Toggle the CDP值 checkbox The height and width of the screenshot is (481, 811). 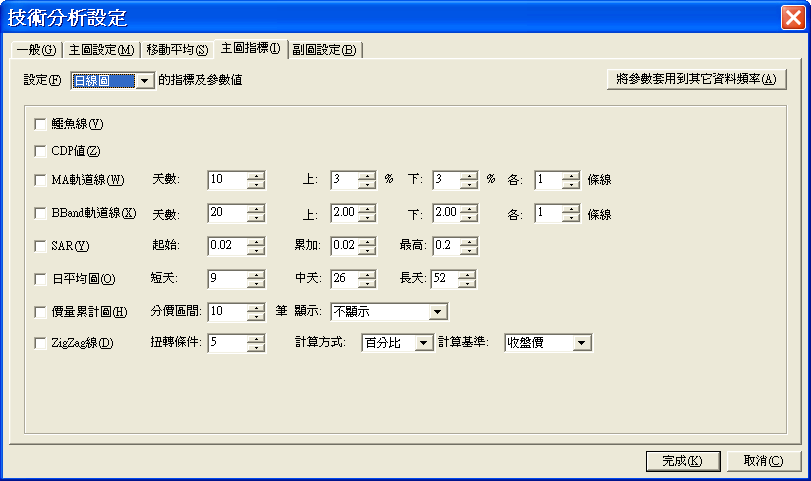coord(40,152)
